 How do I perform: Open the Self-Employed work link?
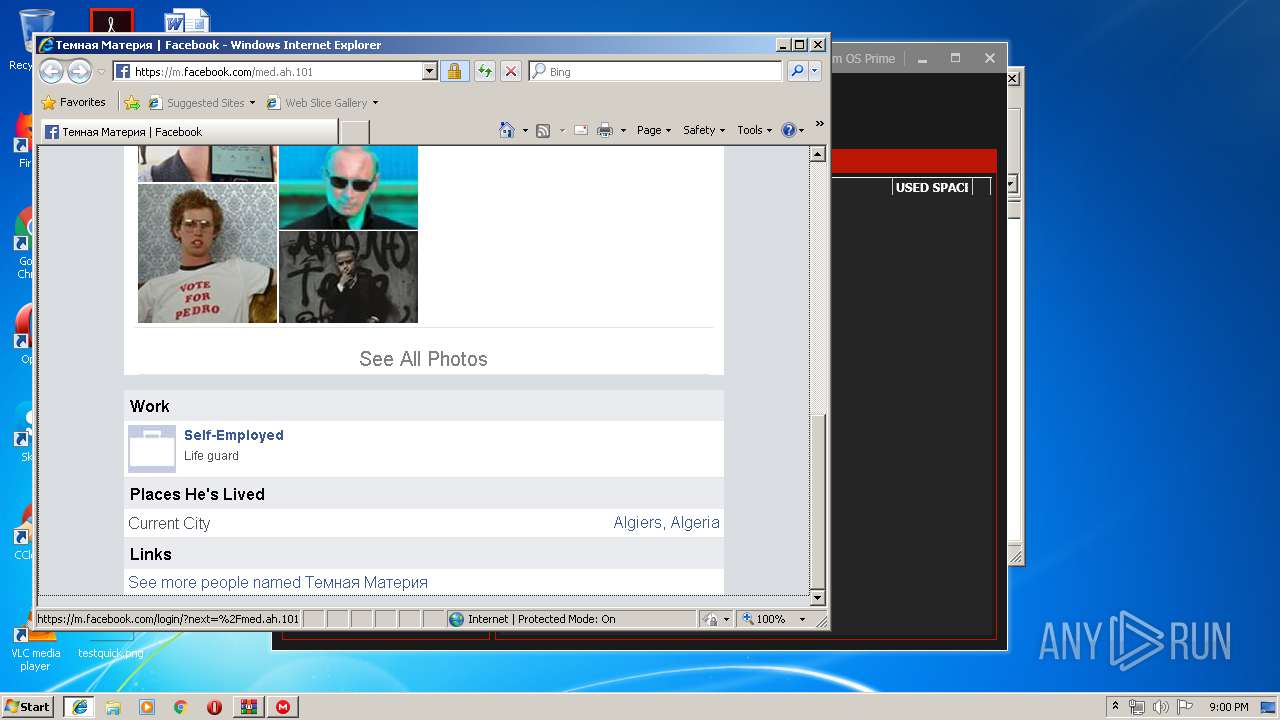click(x=234, y=435)
